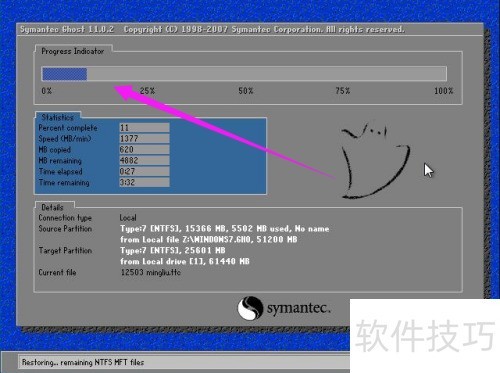Image resolution: width=500 pixels, height=373 pixels.
Task: Click the Time elapsed value 0:27
Action: coord(144,172)
